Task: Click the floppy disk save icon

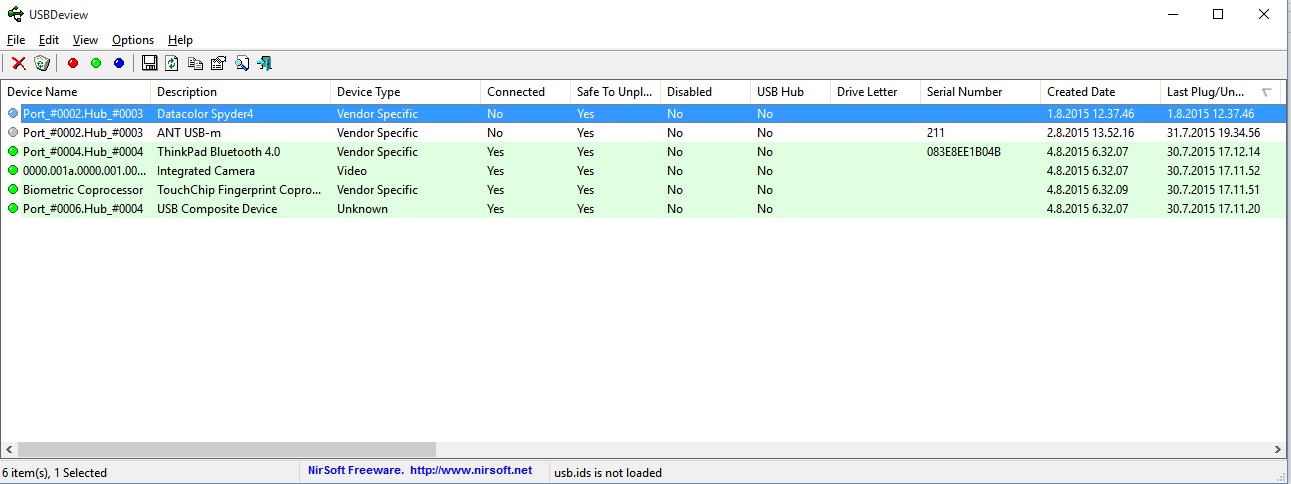Action: [150, 63]
